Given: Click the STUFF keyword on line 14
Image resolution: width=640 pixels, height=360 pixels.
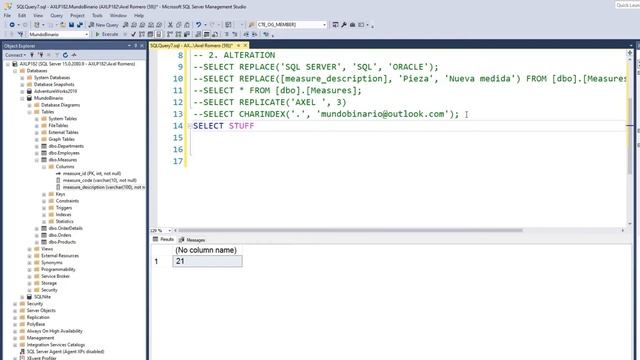Looking at the screenshot, I should (x=241, y=126).
